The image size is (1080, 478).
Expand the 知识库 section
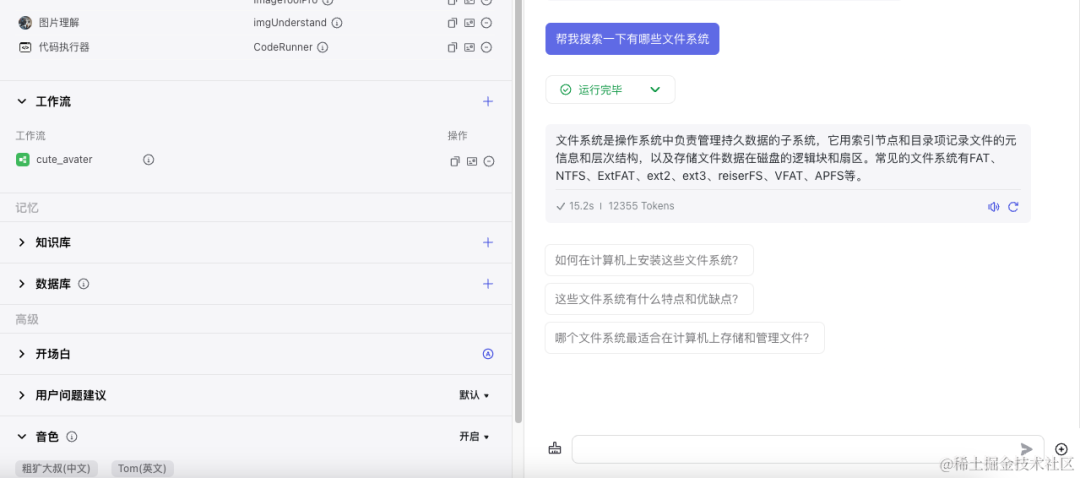[x=21, y=242]
